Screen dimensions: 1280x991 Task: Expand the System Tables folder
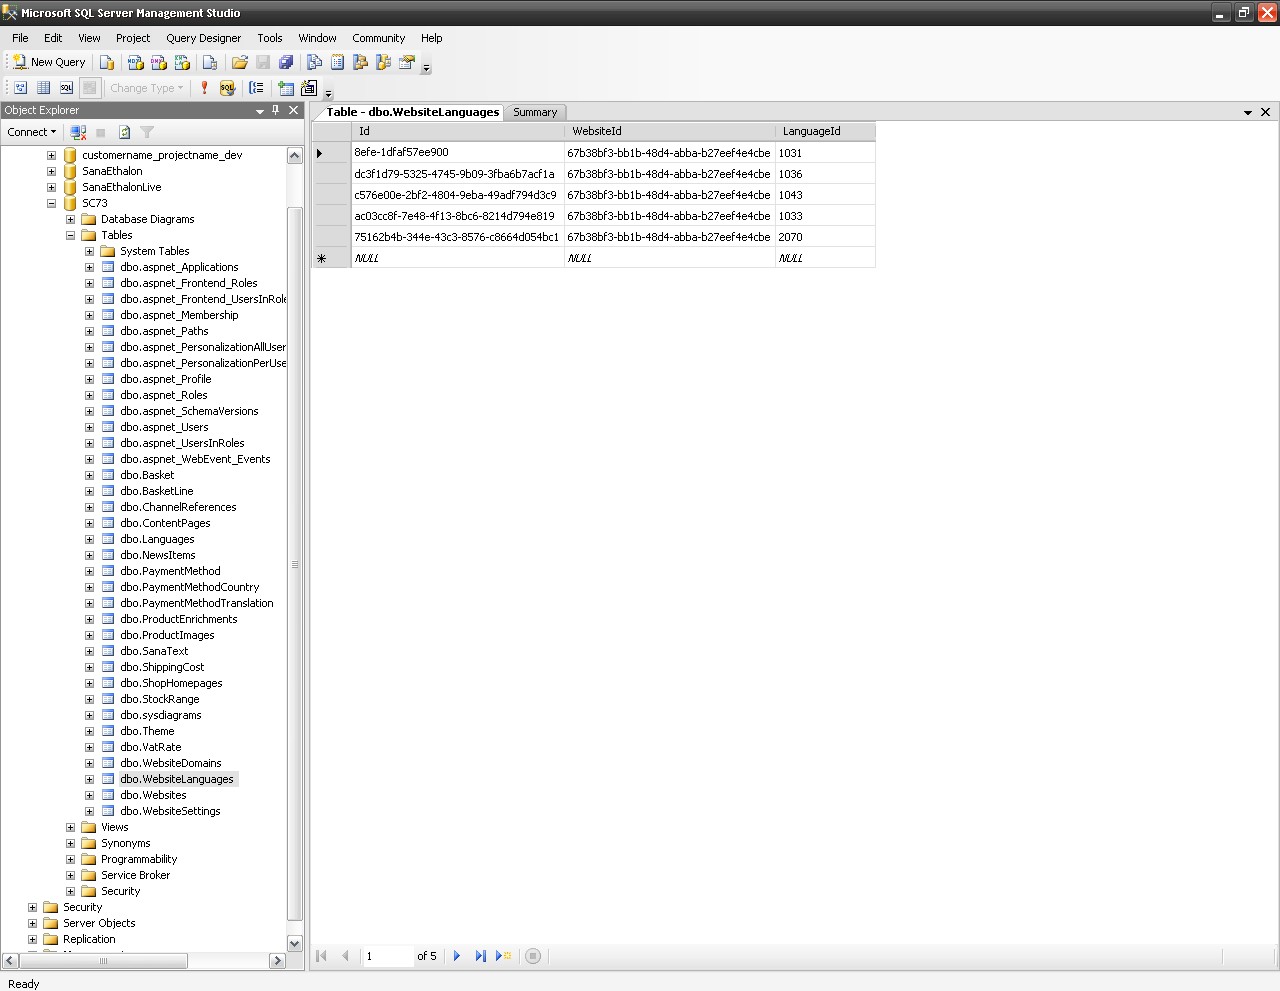[x=89, y=251]
